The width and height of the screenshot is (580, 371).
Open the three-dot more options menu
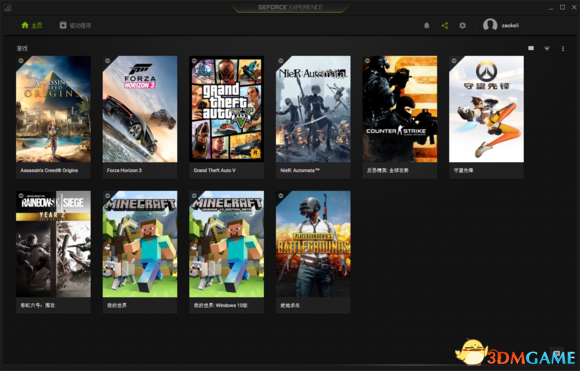coord(563,48)
